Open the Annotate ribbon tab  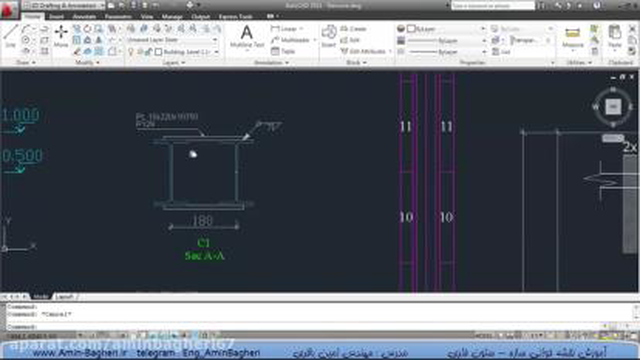[x=84, y=16]
